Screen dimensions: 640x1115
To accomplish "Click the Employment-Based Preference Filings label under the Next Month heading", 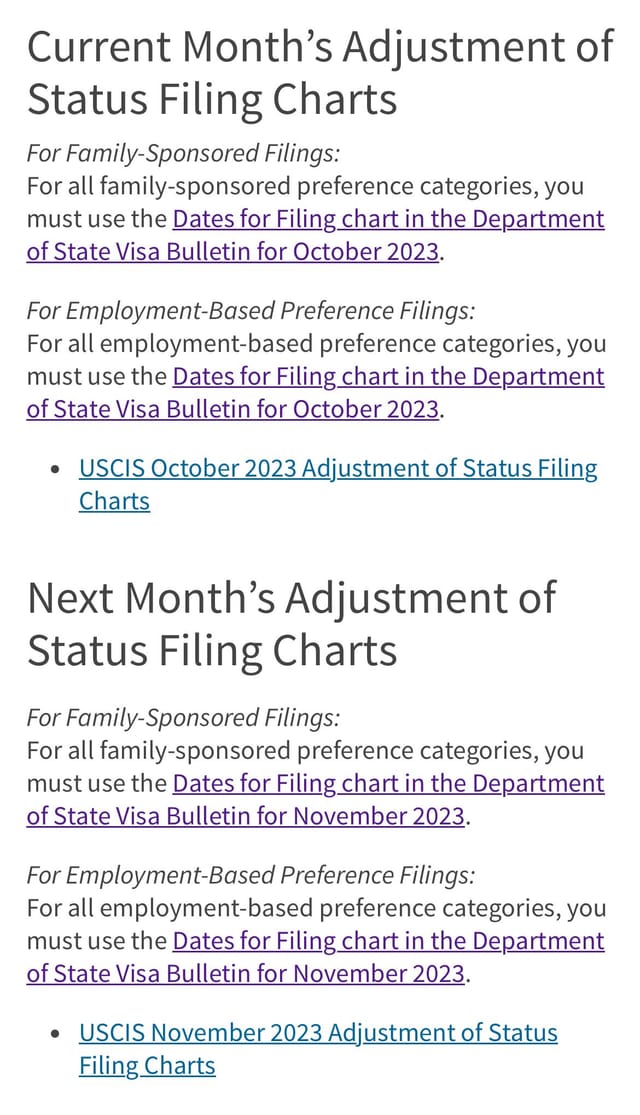I will click(250, 876).
